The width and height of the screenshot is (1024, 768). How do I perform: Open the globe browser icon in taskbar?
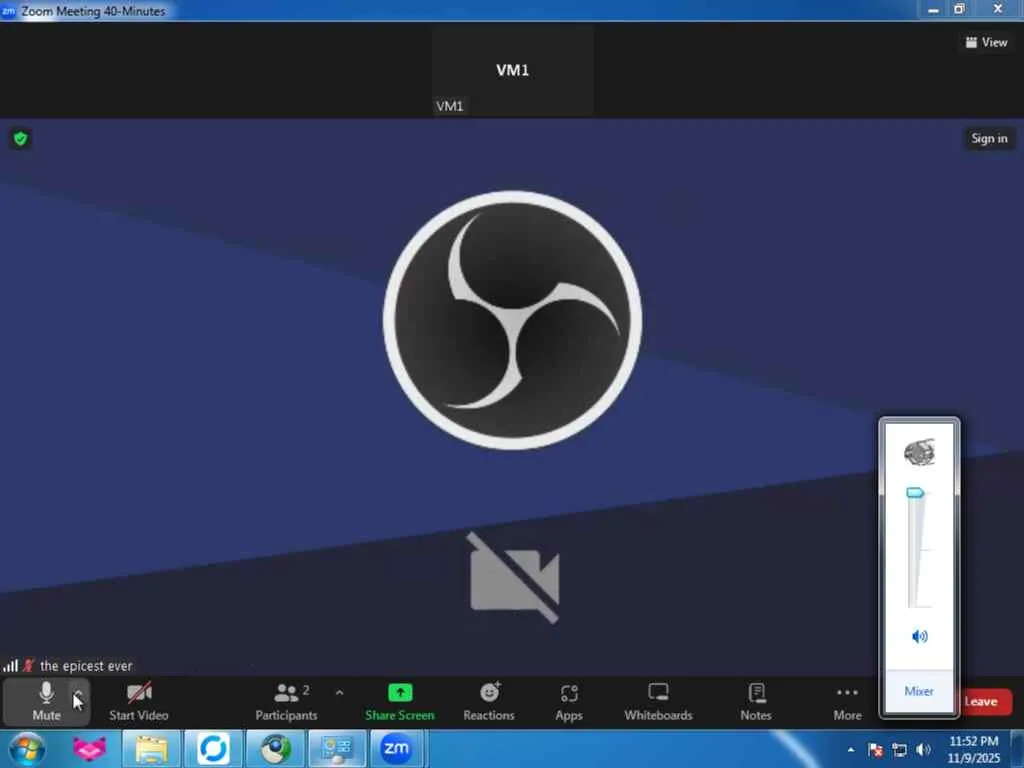[276, 748]
